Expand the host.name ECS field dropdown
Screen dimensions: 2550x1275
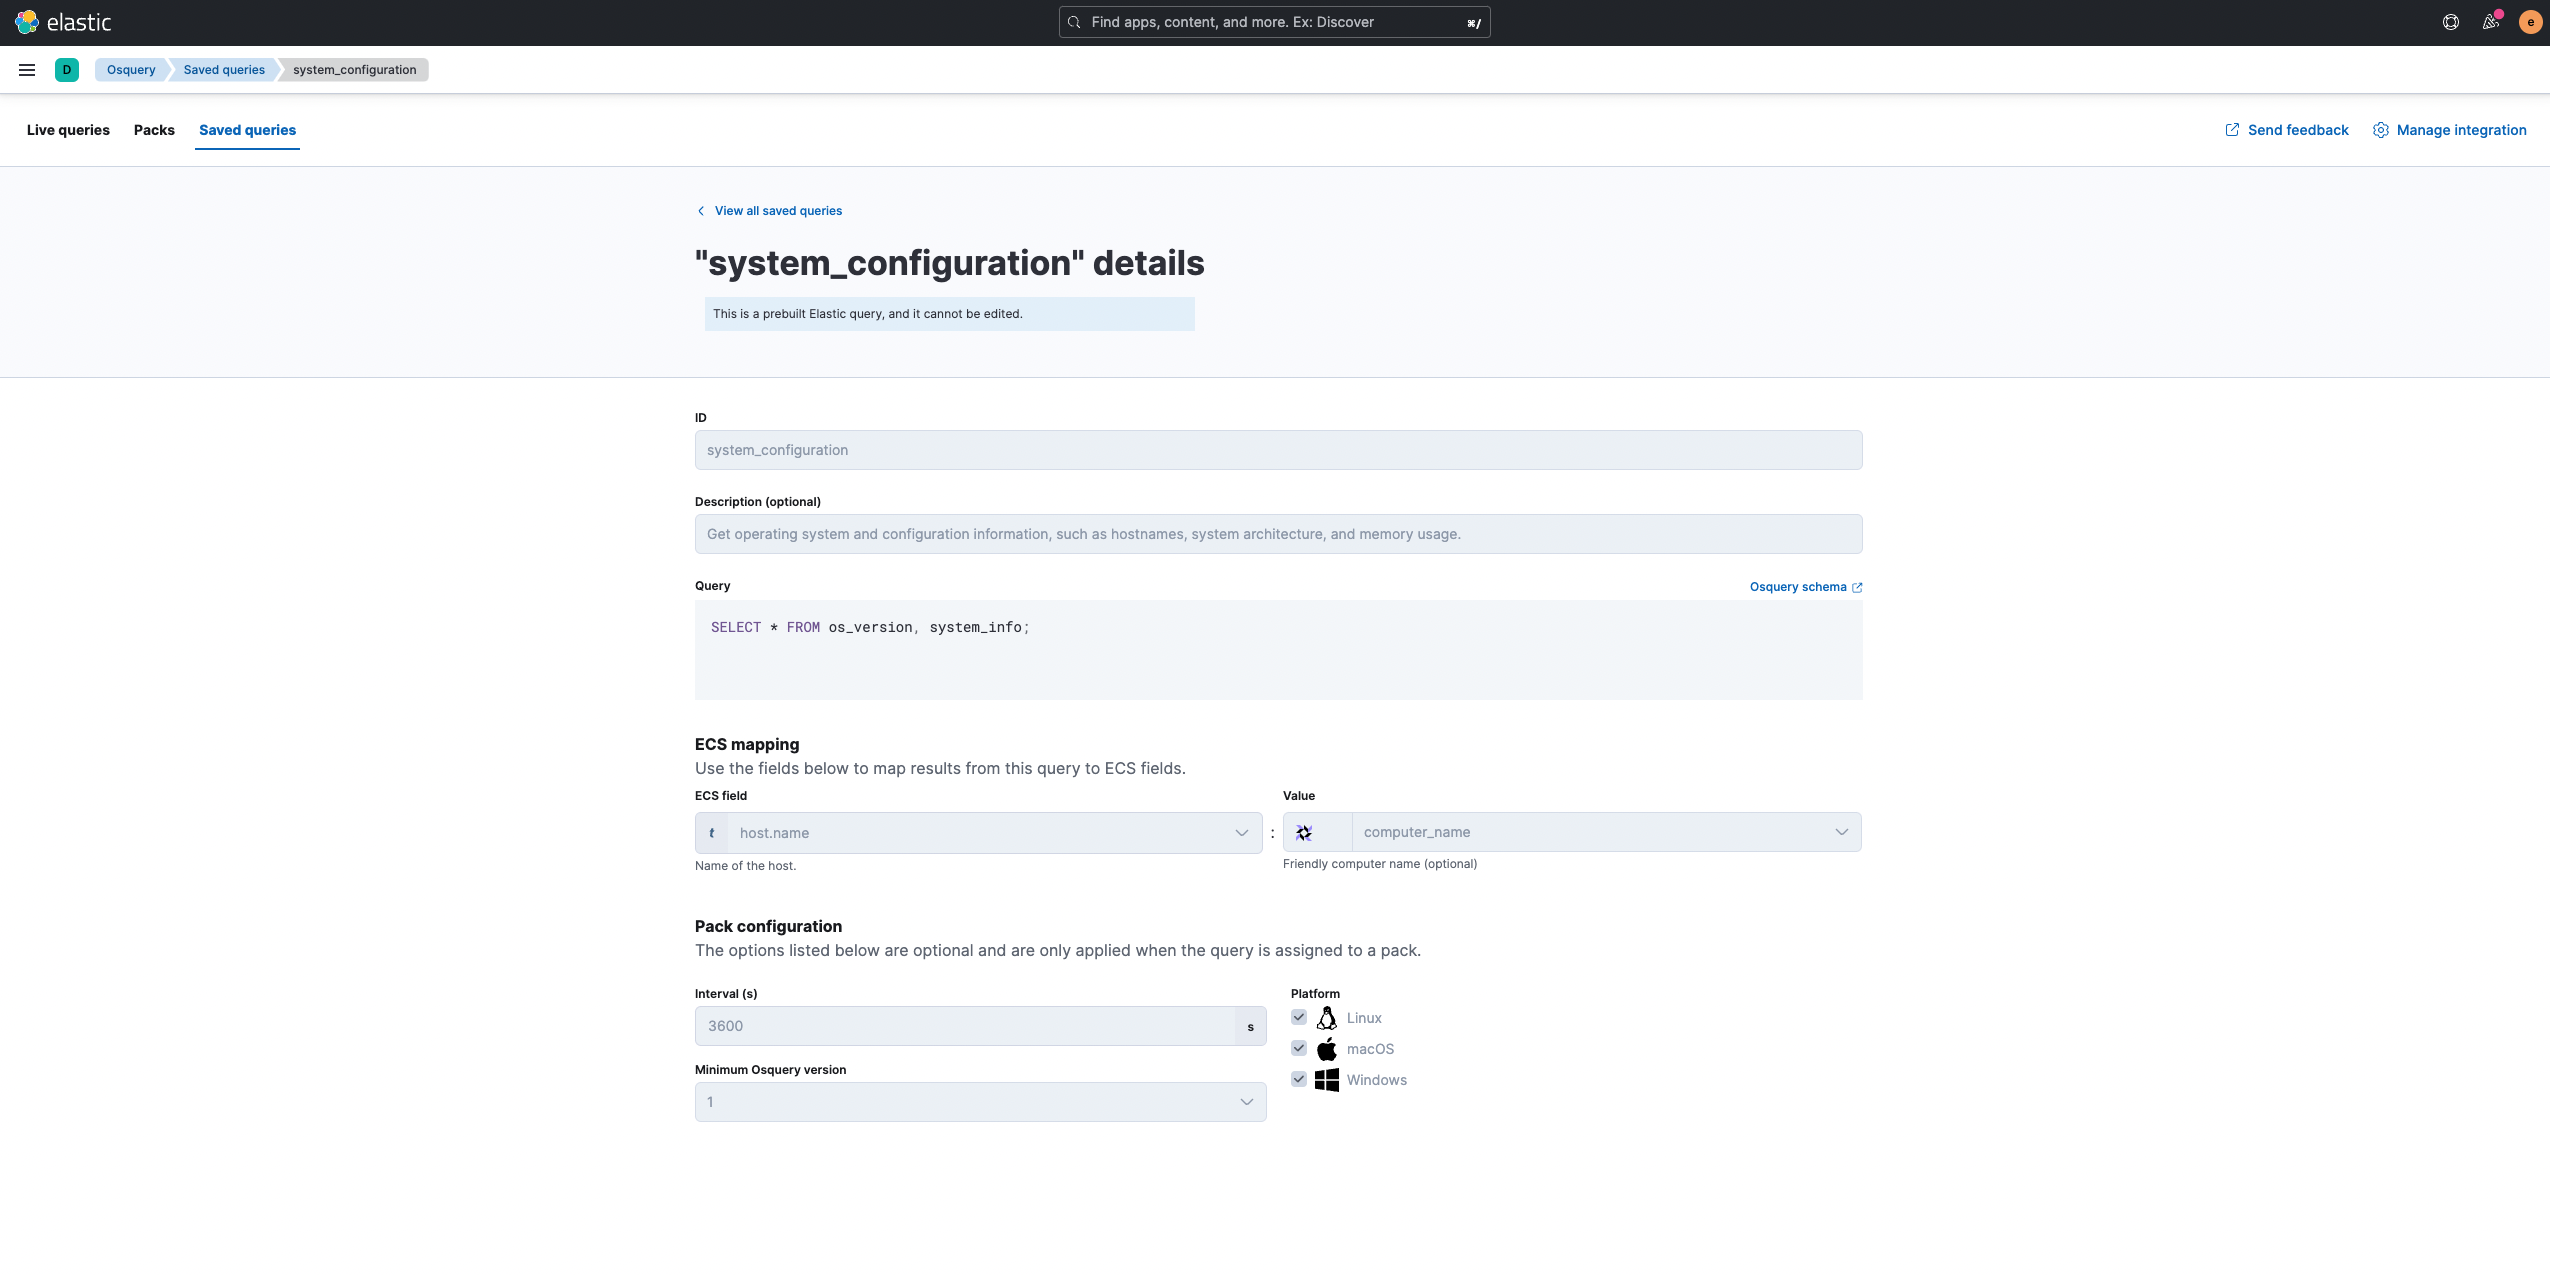click(1241, 833)
